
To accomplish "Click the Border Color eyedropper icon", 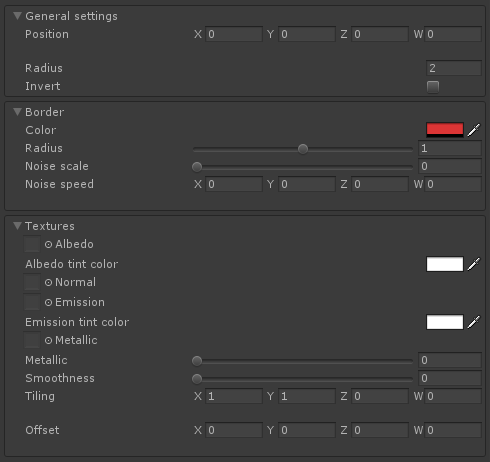I will point(474,130).
